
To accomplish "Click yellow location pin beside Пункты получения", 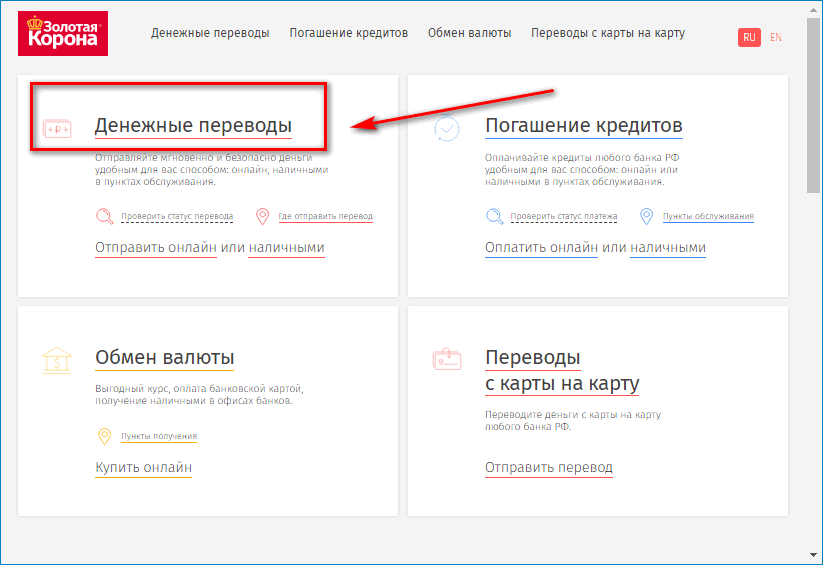I will pos(104,436).
